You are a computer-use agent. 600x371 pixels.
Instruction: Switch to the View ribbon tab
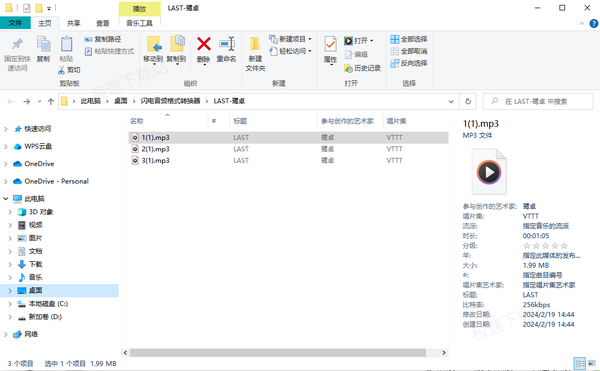103,23
